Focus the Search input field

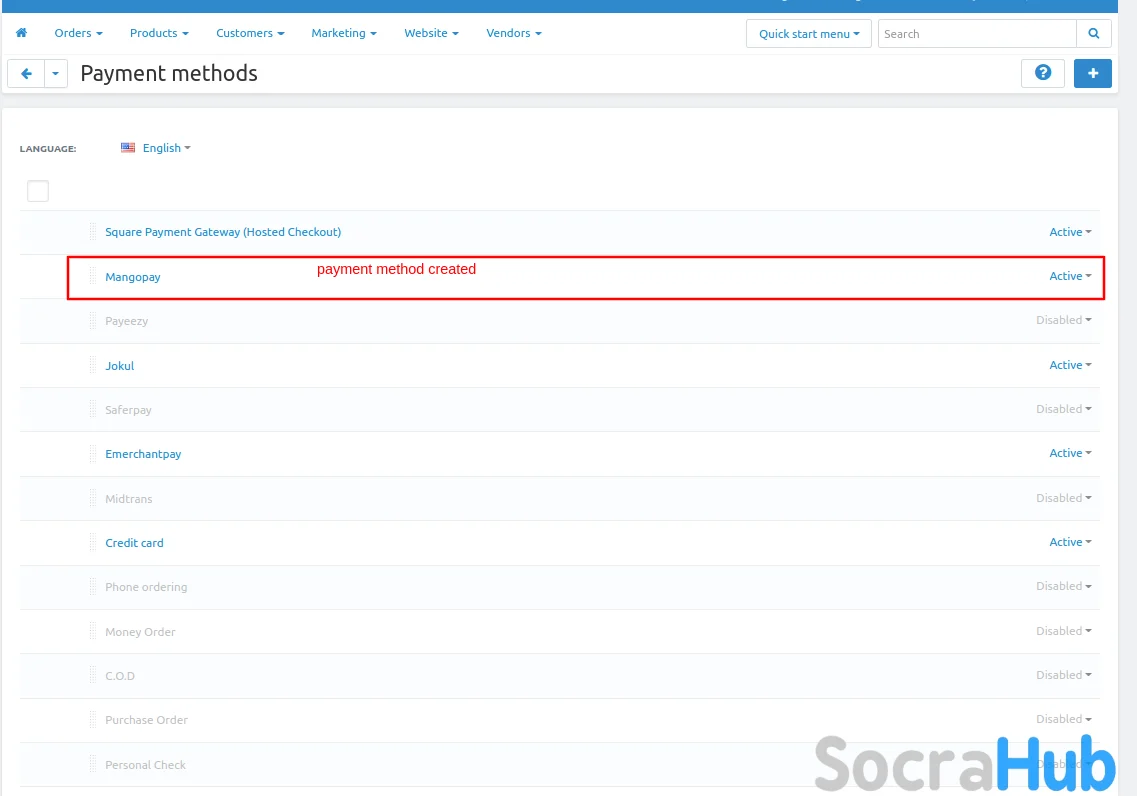coord(976,34)
